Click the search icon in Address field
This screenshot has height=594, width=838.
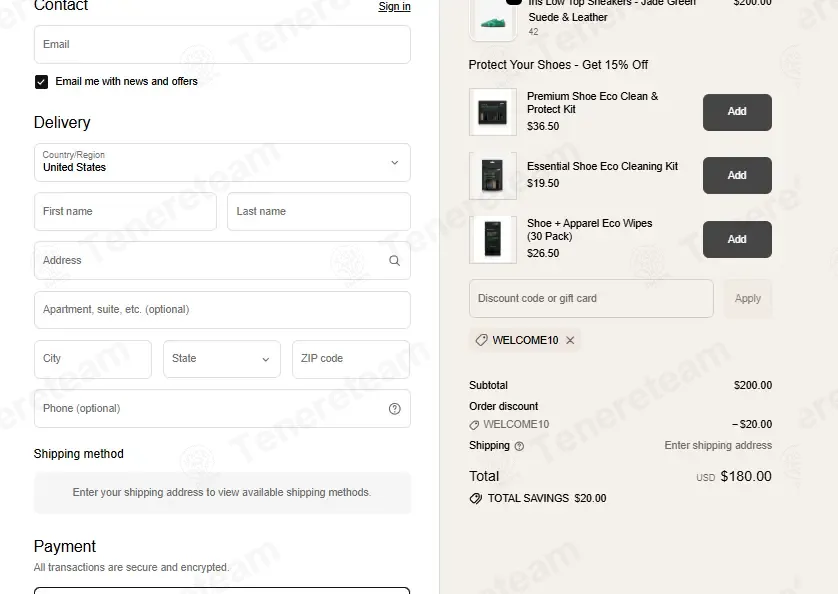point(394,260)
